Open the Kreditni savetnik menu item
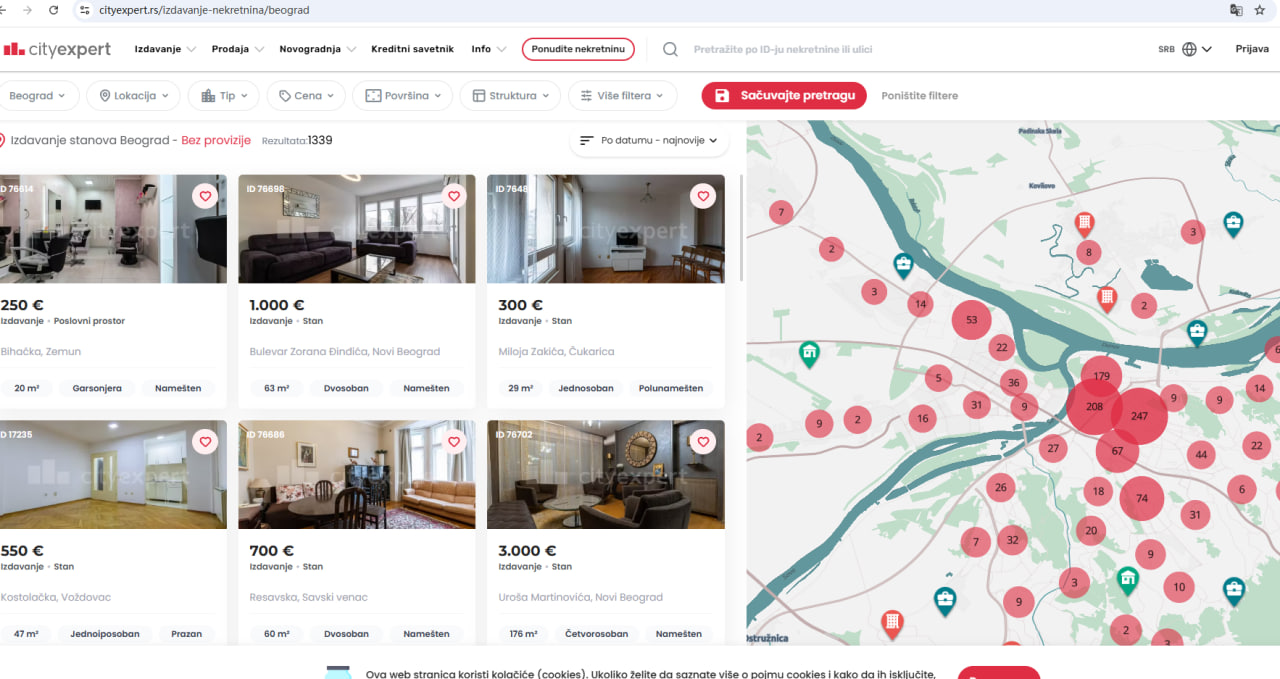 click(x=412, y=49)
